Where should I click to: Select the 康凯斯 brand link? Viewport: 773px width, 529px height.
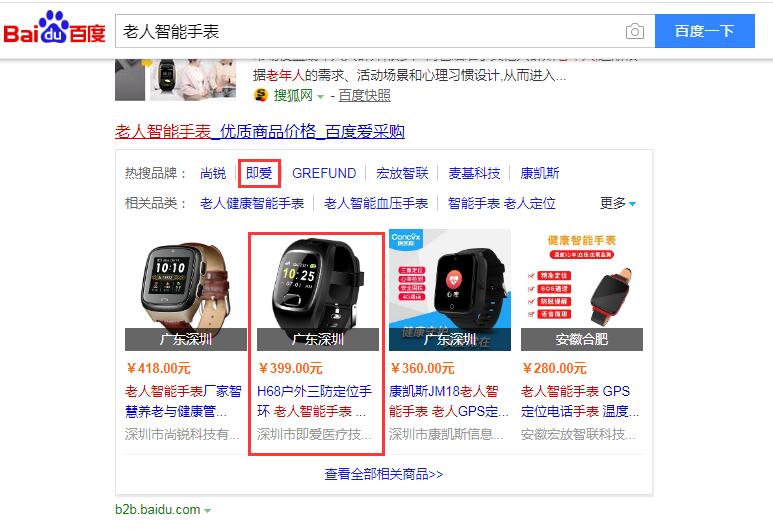point(540,174)
